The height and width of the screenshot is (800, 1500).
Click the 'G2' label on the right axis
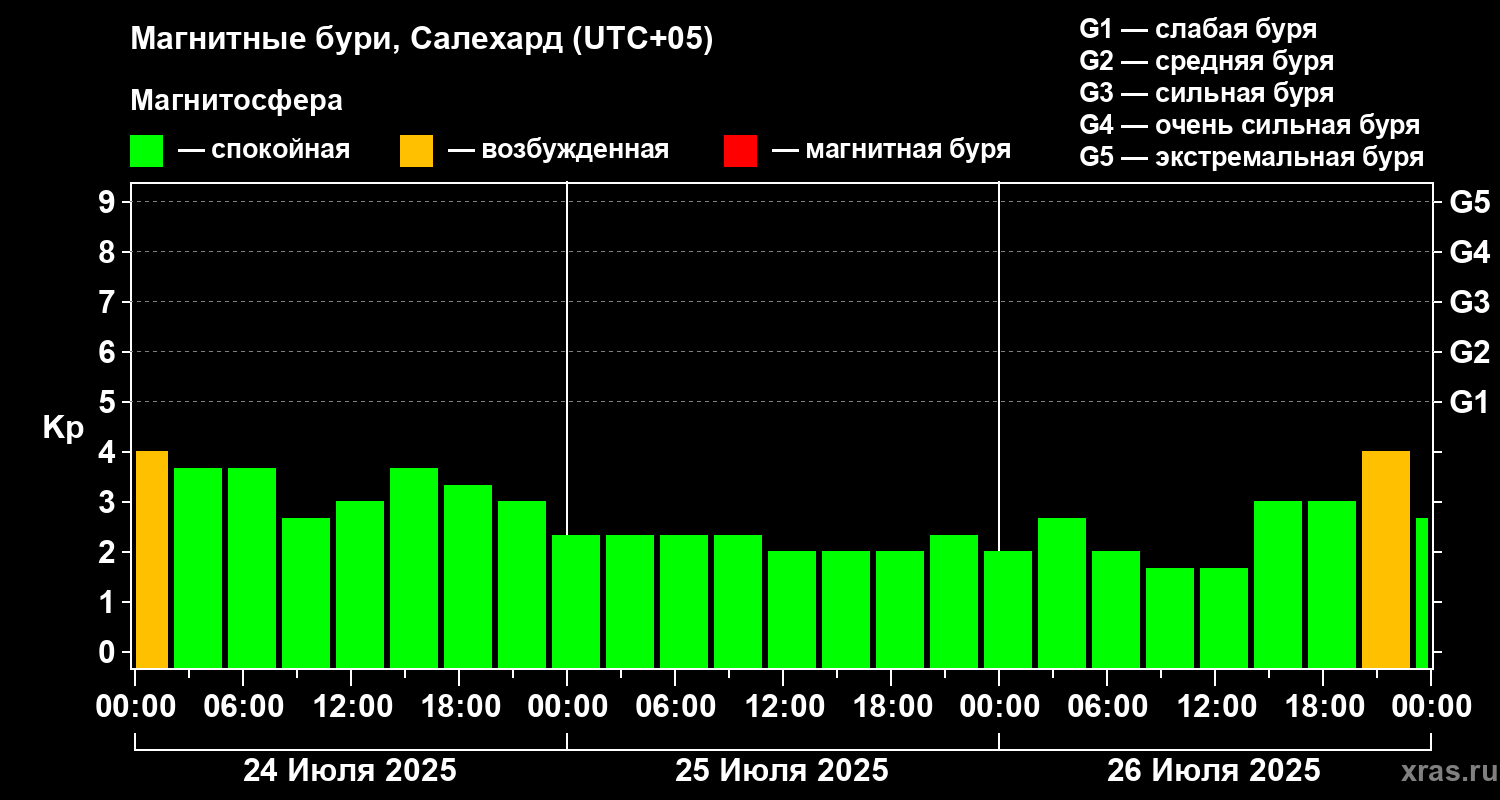coord(1469,352)
